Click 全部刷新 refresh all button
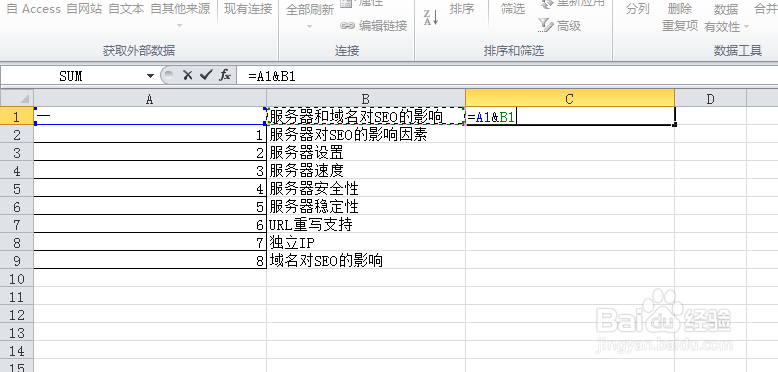Screen dimensions: 778x372 point(310,10)
